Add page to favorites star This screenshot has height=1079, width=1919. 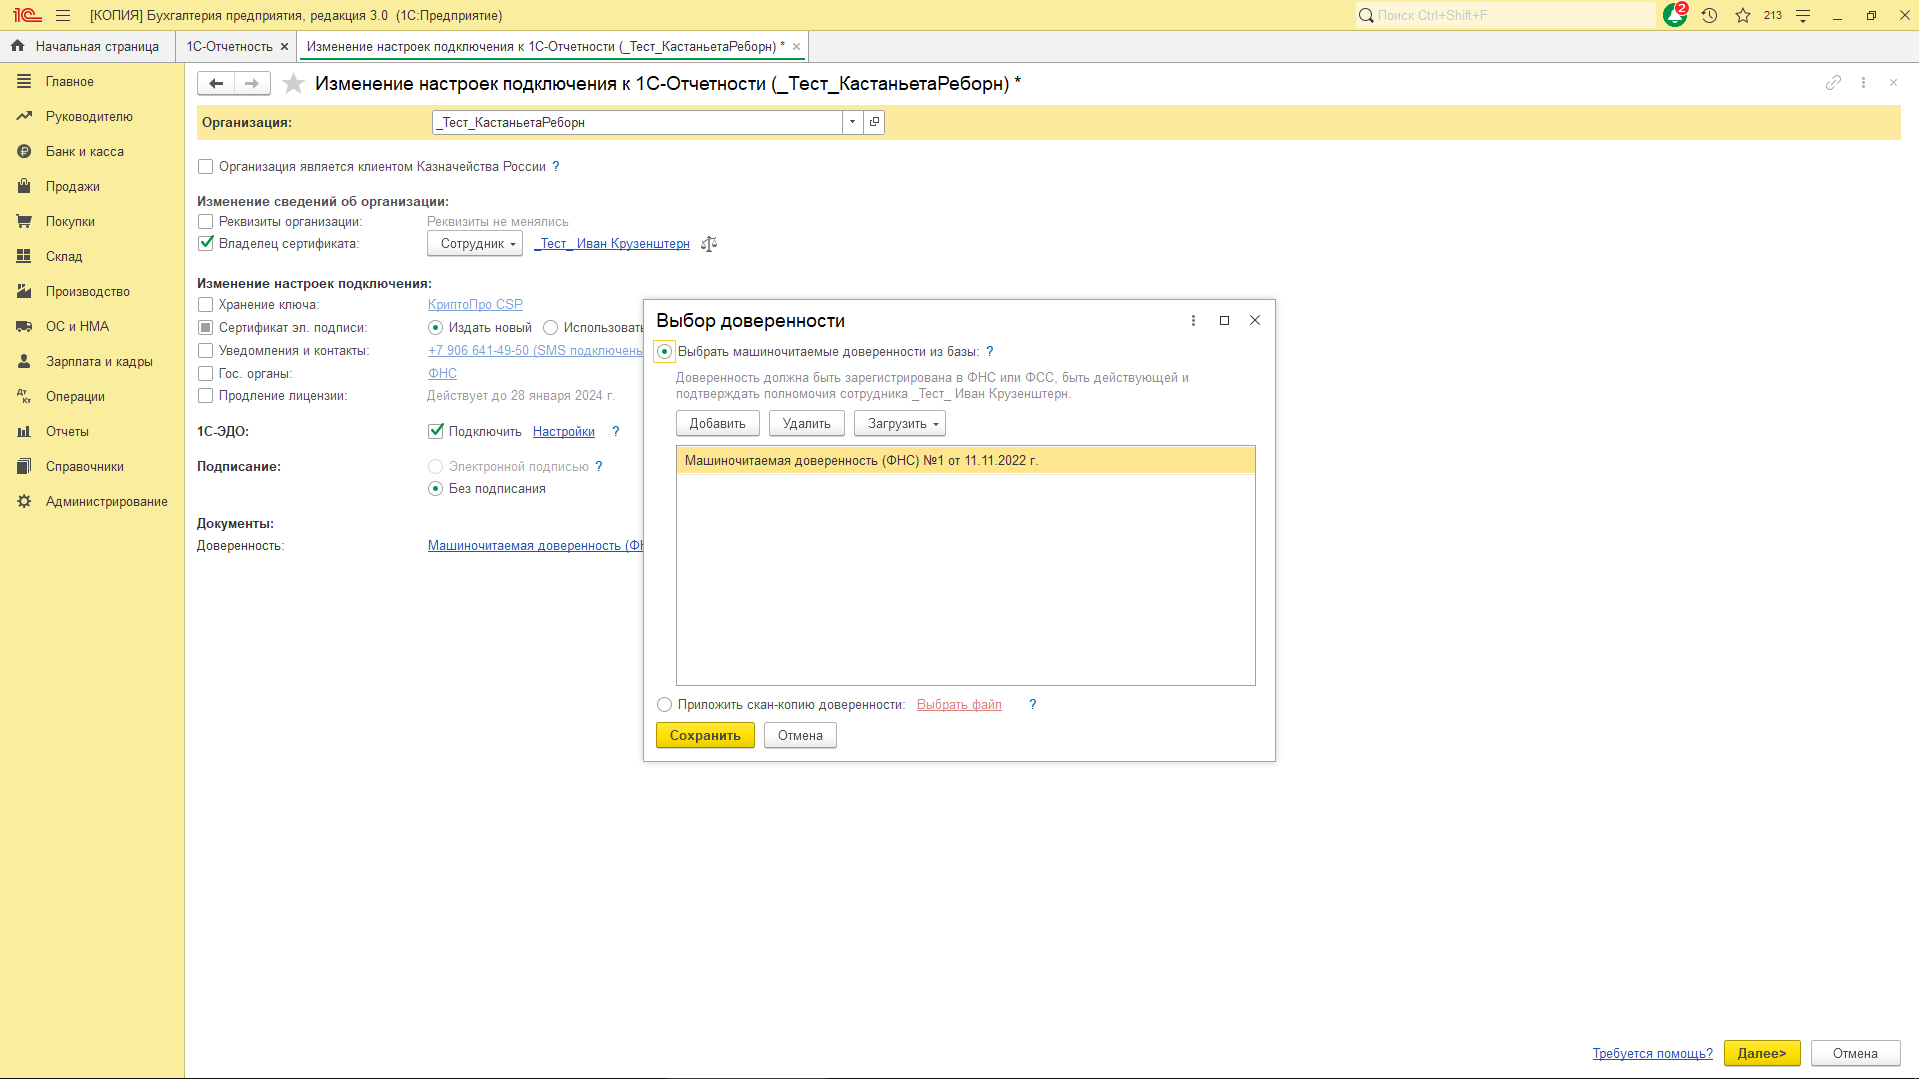293,84
